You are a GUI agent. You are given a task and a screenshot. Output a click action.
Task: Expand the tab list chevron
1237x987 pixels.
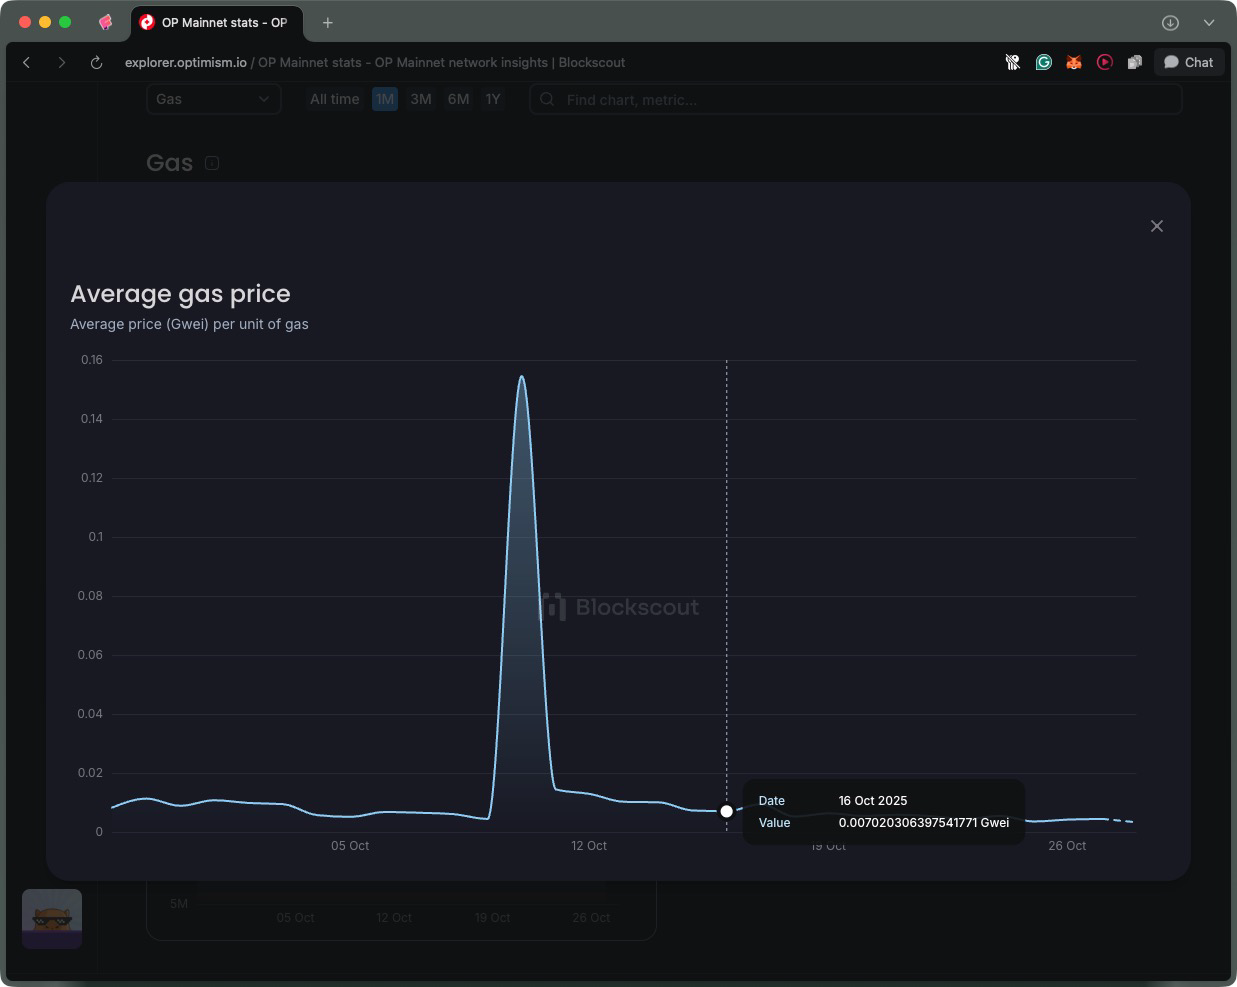(x=1208, y=22)
